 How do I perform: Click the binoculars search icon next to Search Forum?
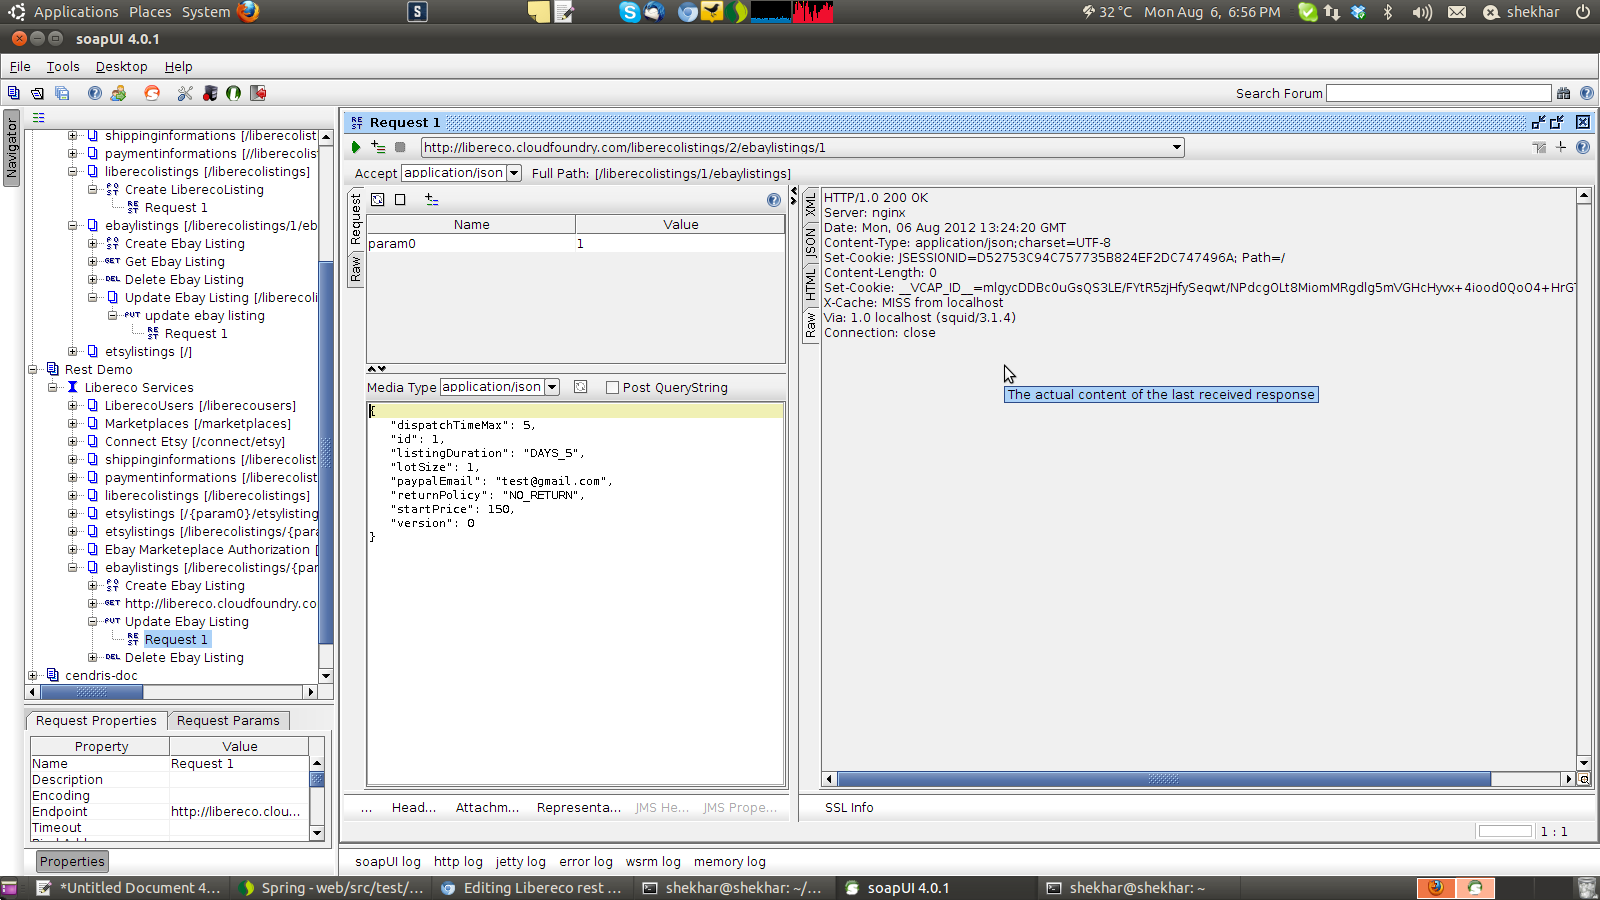point(1564,93)
